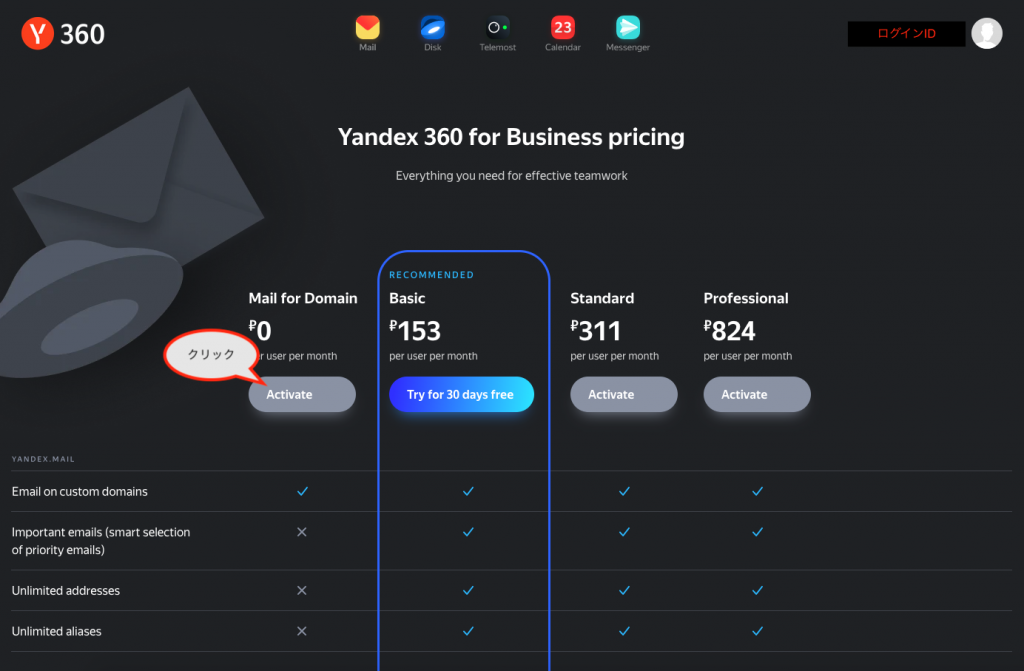Select the Email on custom domains row label
This screenshot has width=1024, height=671.
pyautogui.click(x=80, y=491)
